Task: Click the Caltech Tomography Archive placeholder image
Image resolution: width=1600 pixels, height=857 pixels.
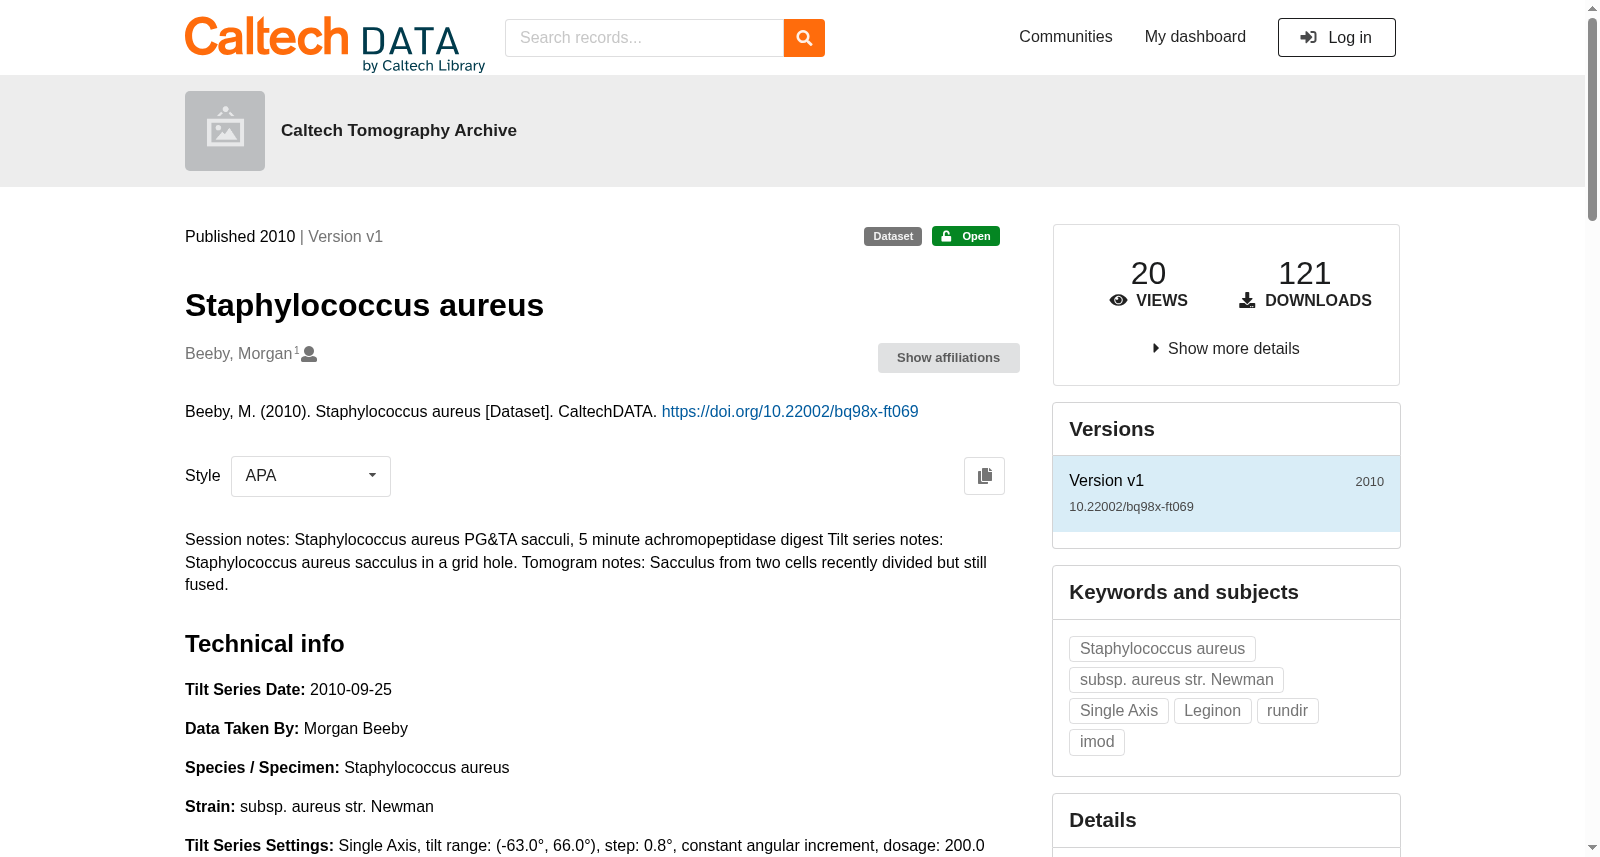Action: 225,131
